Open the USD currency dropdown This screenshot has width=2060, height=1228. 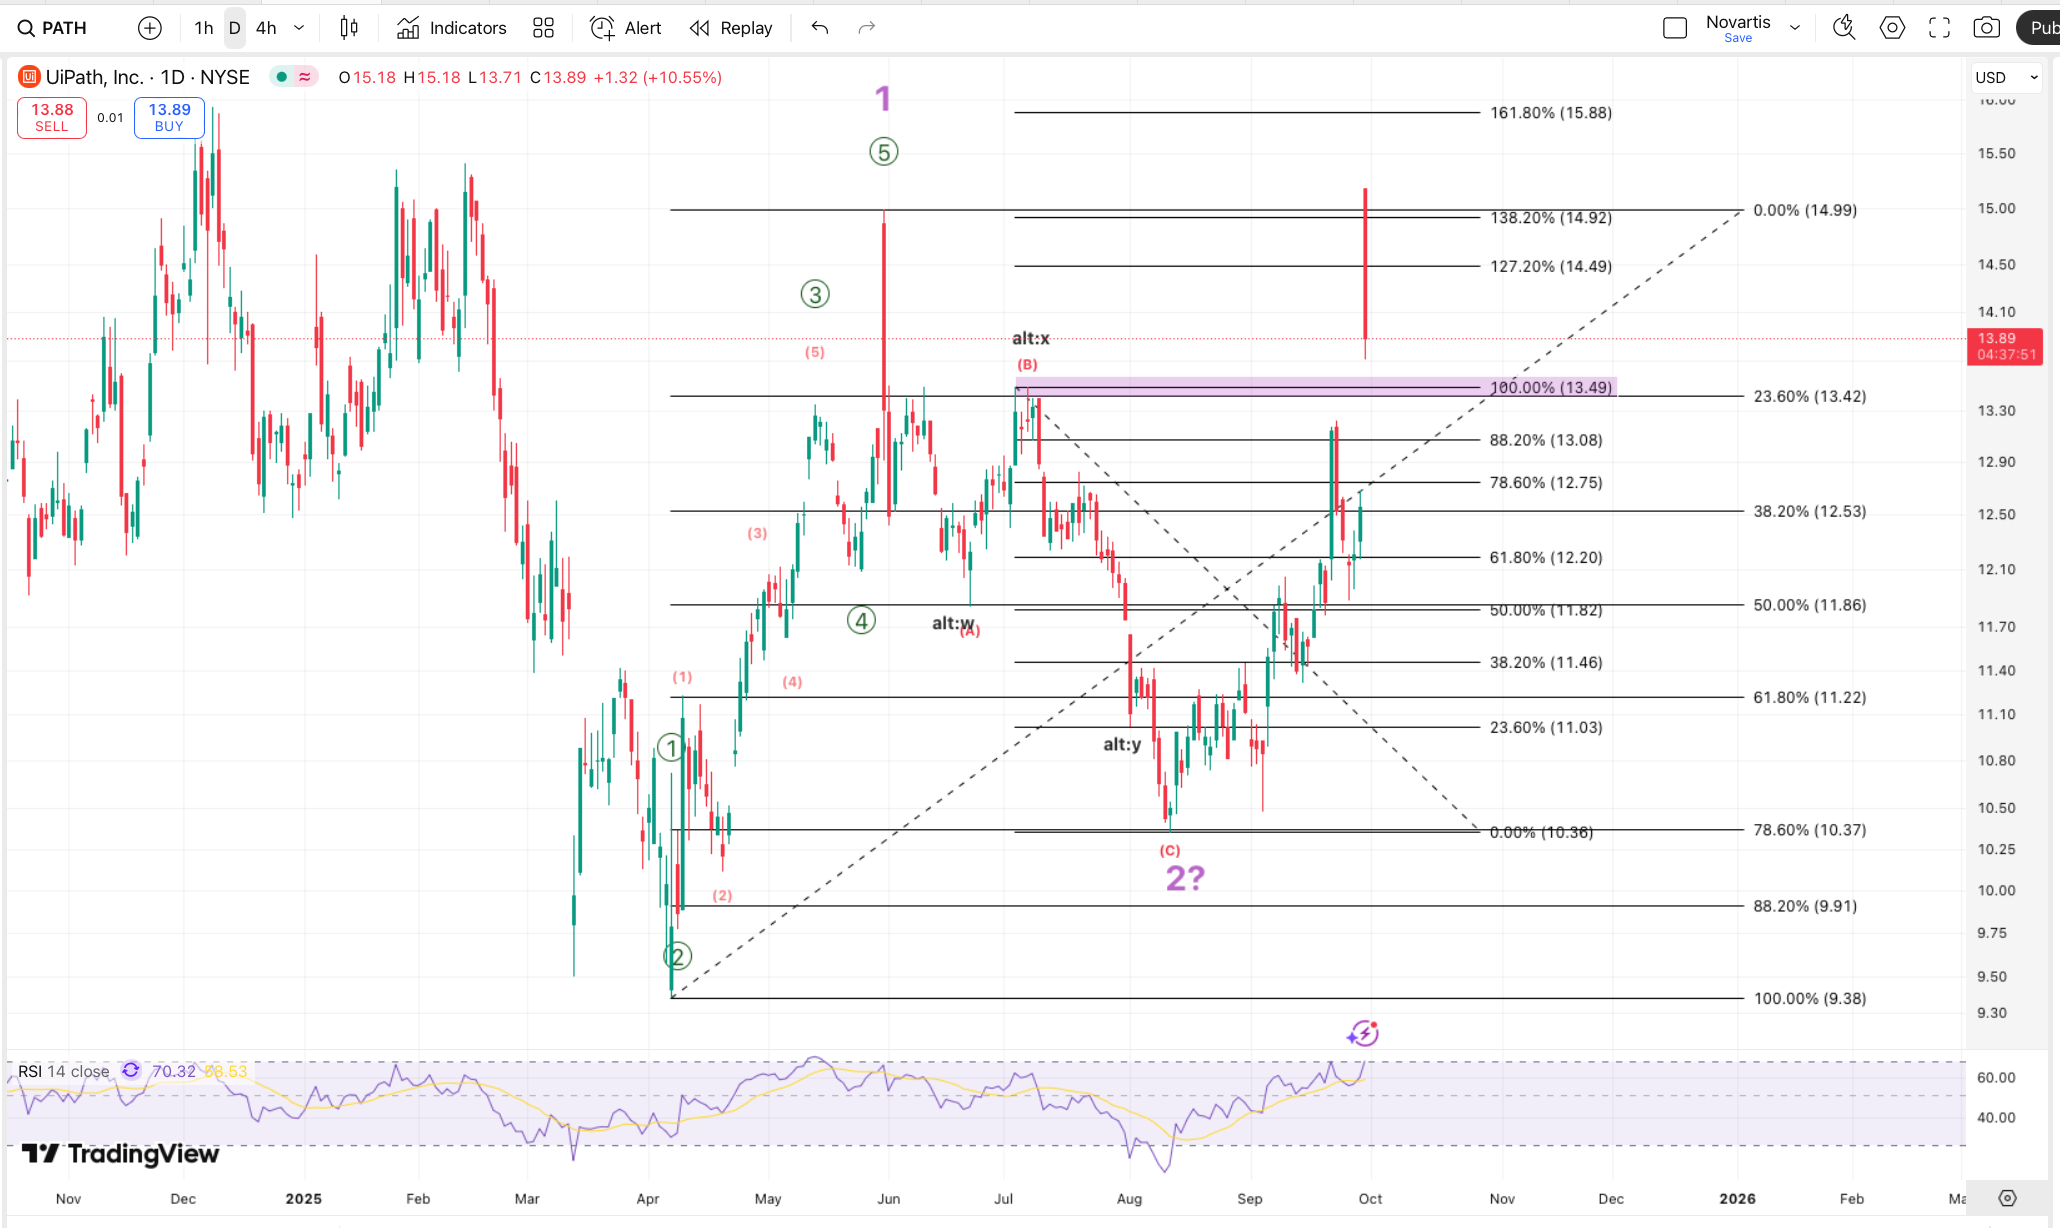point(2005,77)
